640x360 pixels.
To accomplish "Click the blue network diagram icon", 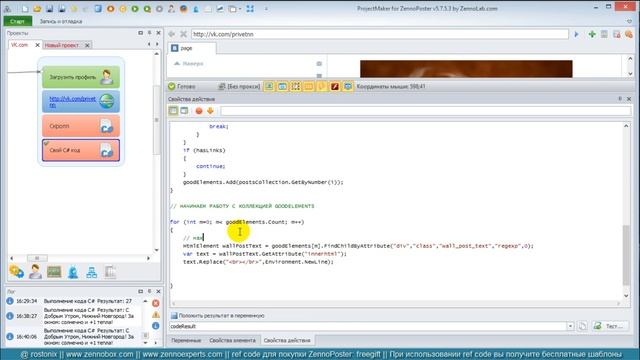I will click(92, 272).
